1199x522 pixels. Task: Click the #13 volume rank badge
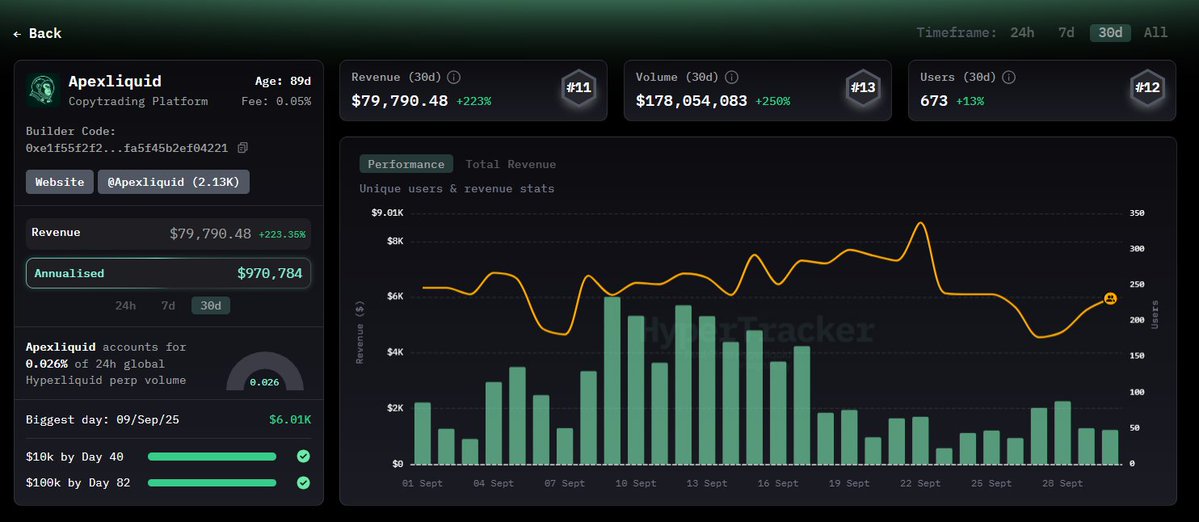pos(863,89)
